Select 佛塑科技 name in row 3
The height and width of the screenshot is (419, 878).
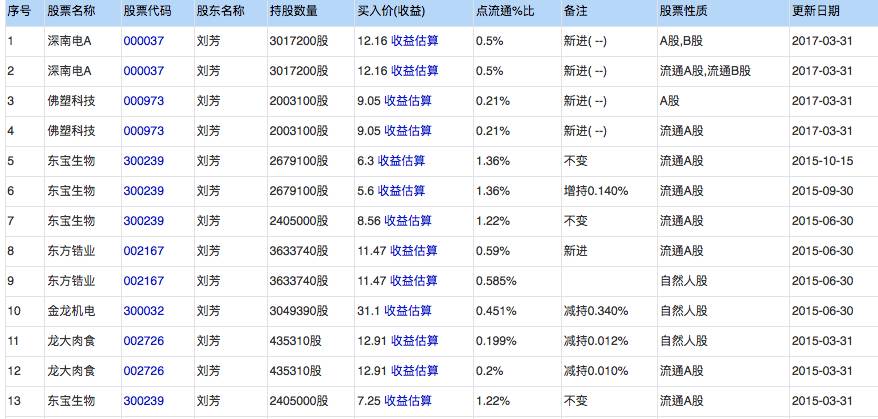[x=71, y=101]
